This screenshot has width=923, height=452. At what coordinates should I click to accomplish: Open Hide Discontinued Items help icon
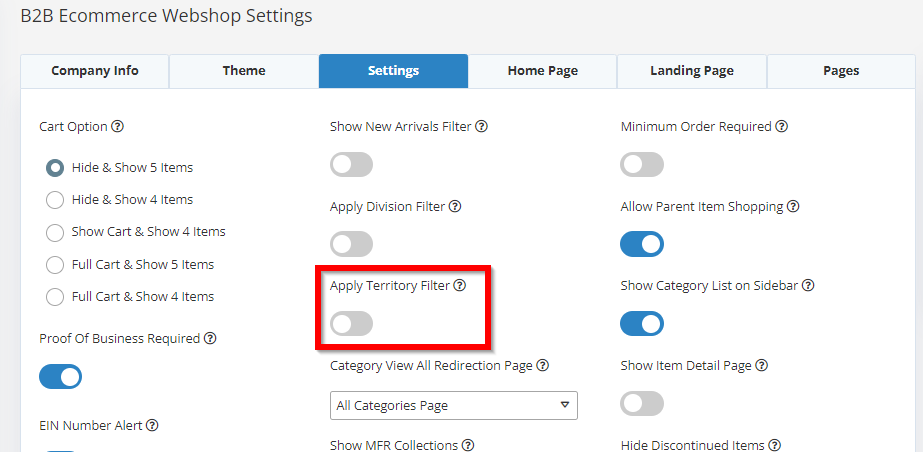tap(775, 445)
